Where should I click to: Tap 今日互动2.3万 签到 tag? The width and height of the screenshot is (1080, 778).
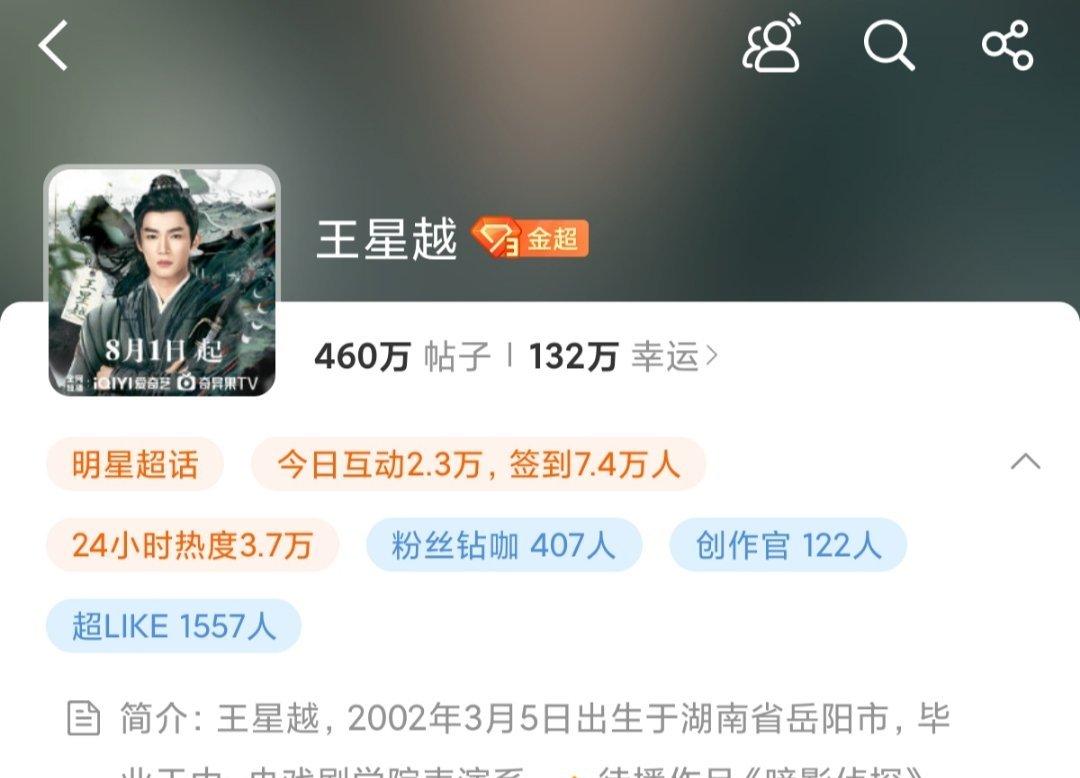[479, 464]
